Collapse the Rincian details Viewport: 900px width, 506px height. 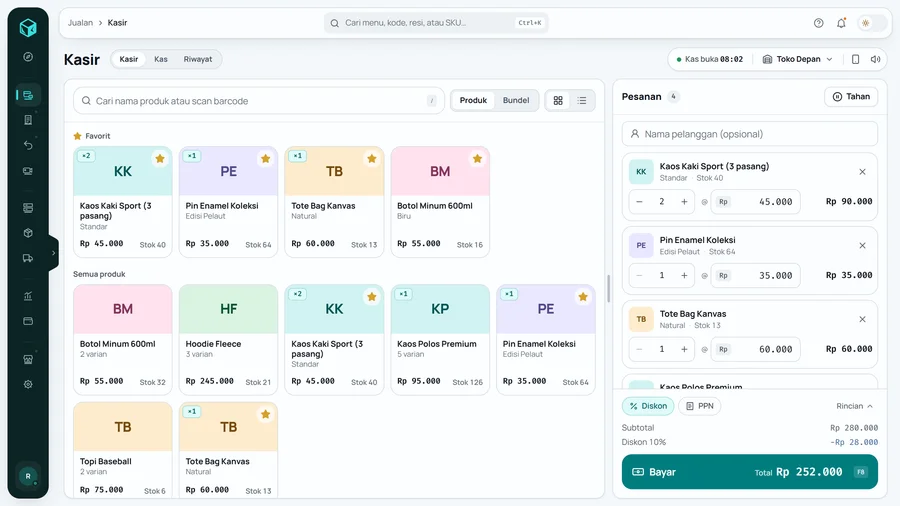(x=854, y=406)
